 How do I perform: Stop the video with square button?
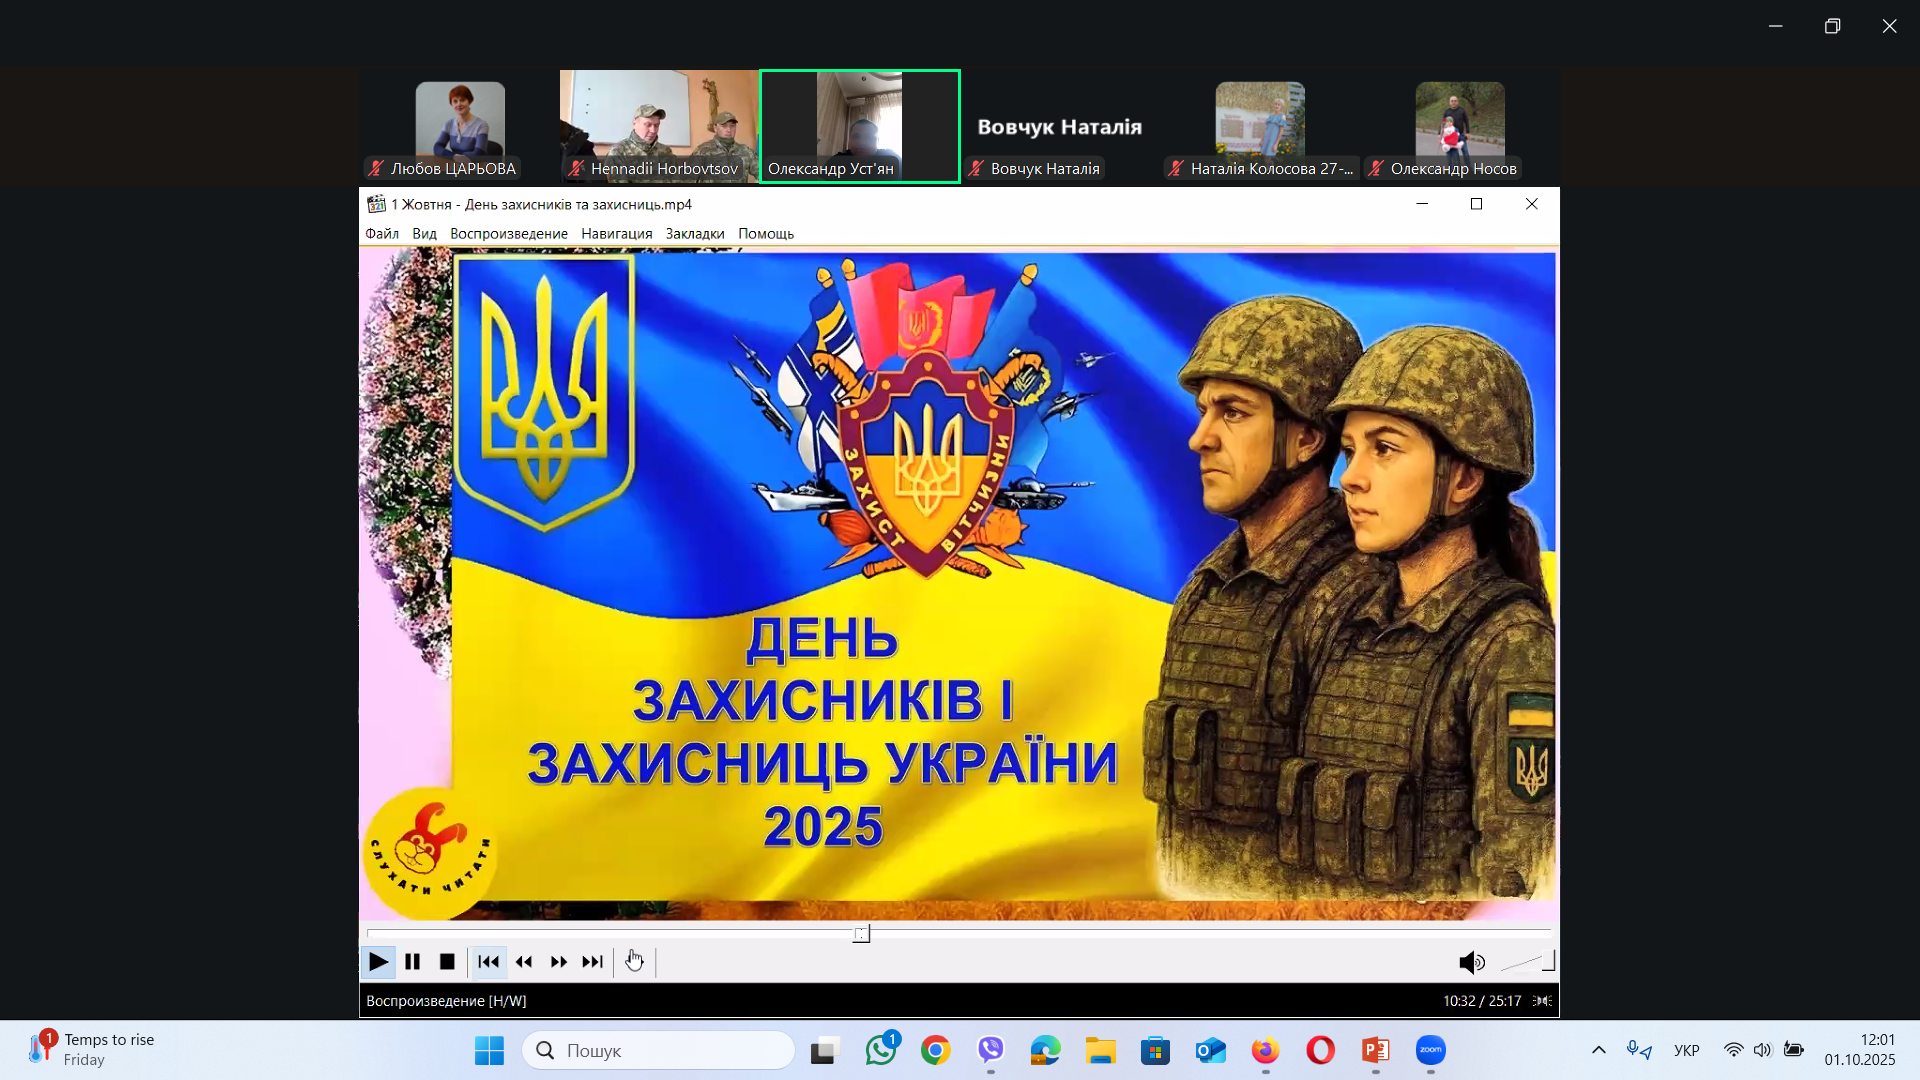(447, 962)
